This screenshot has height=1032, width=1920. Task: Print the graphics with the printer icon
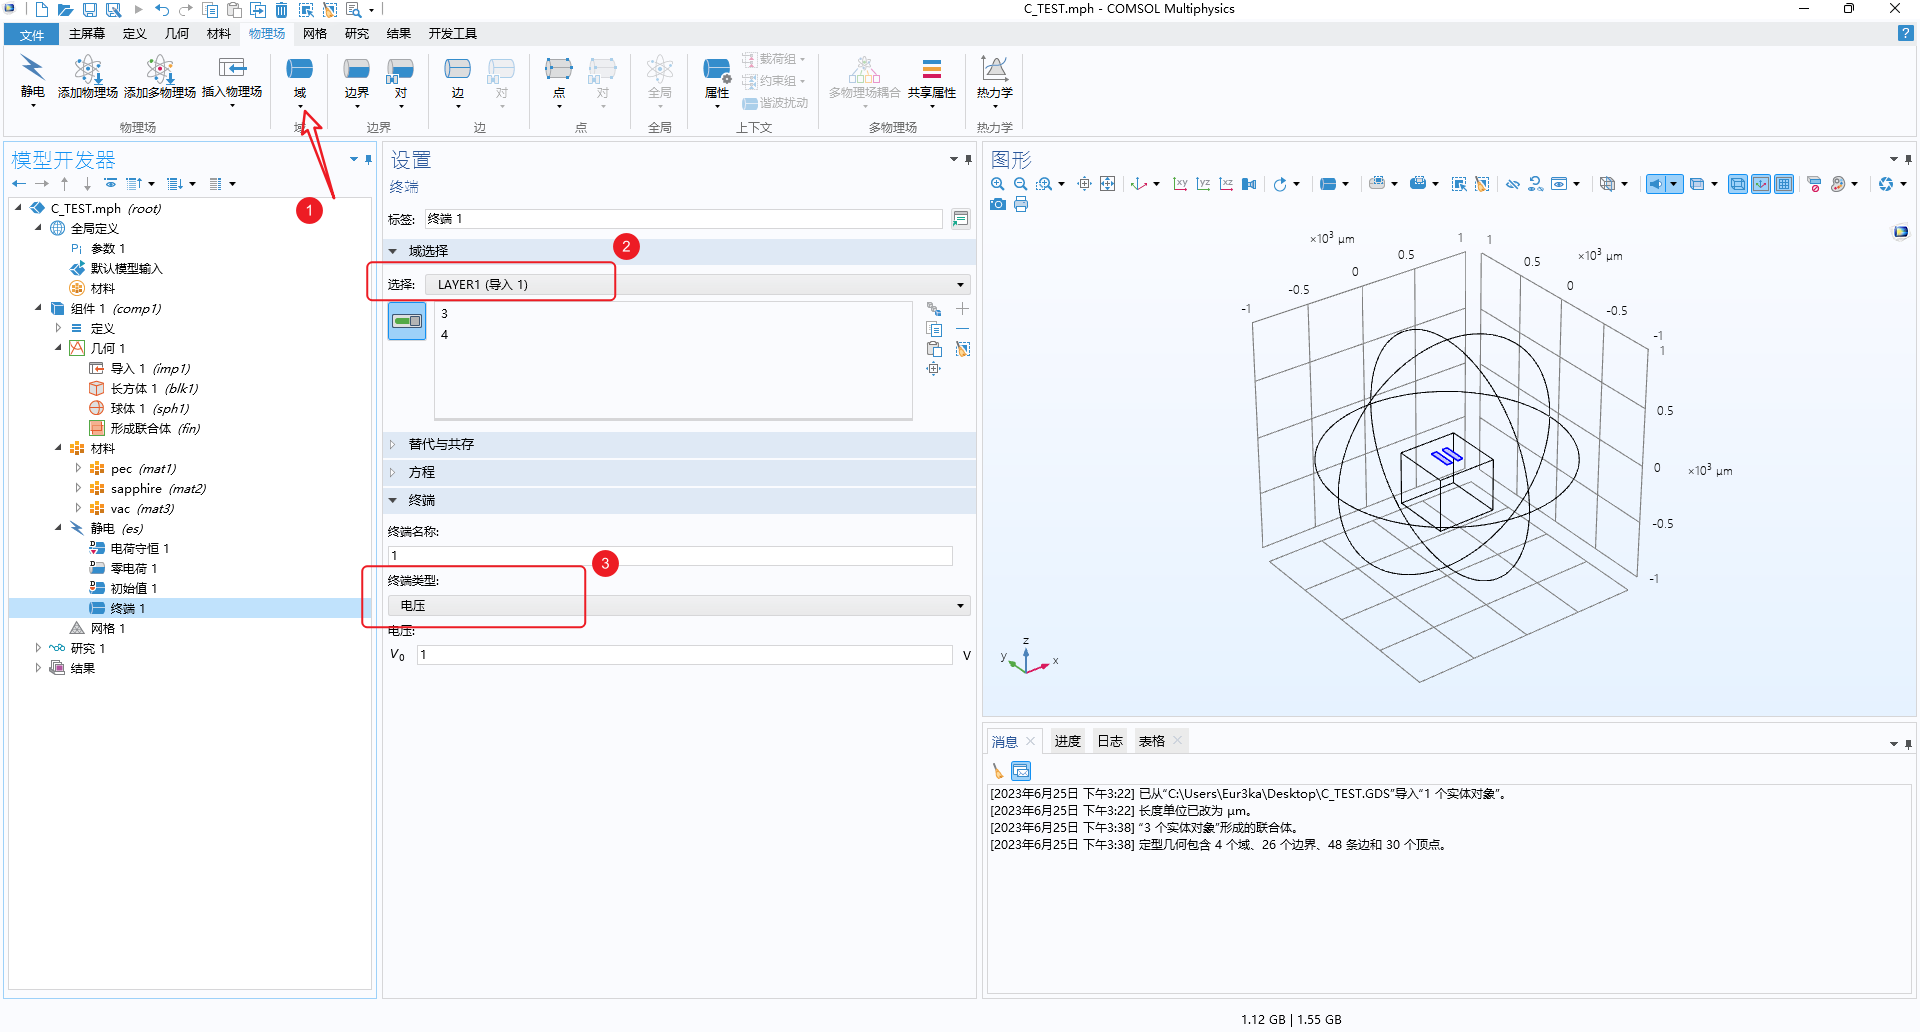[x=1021, y=204]
